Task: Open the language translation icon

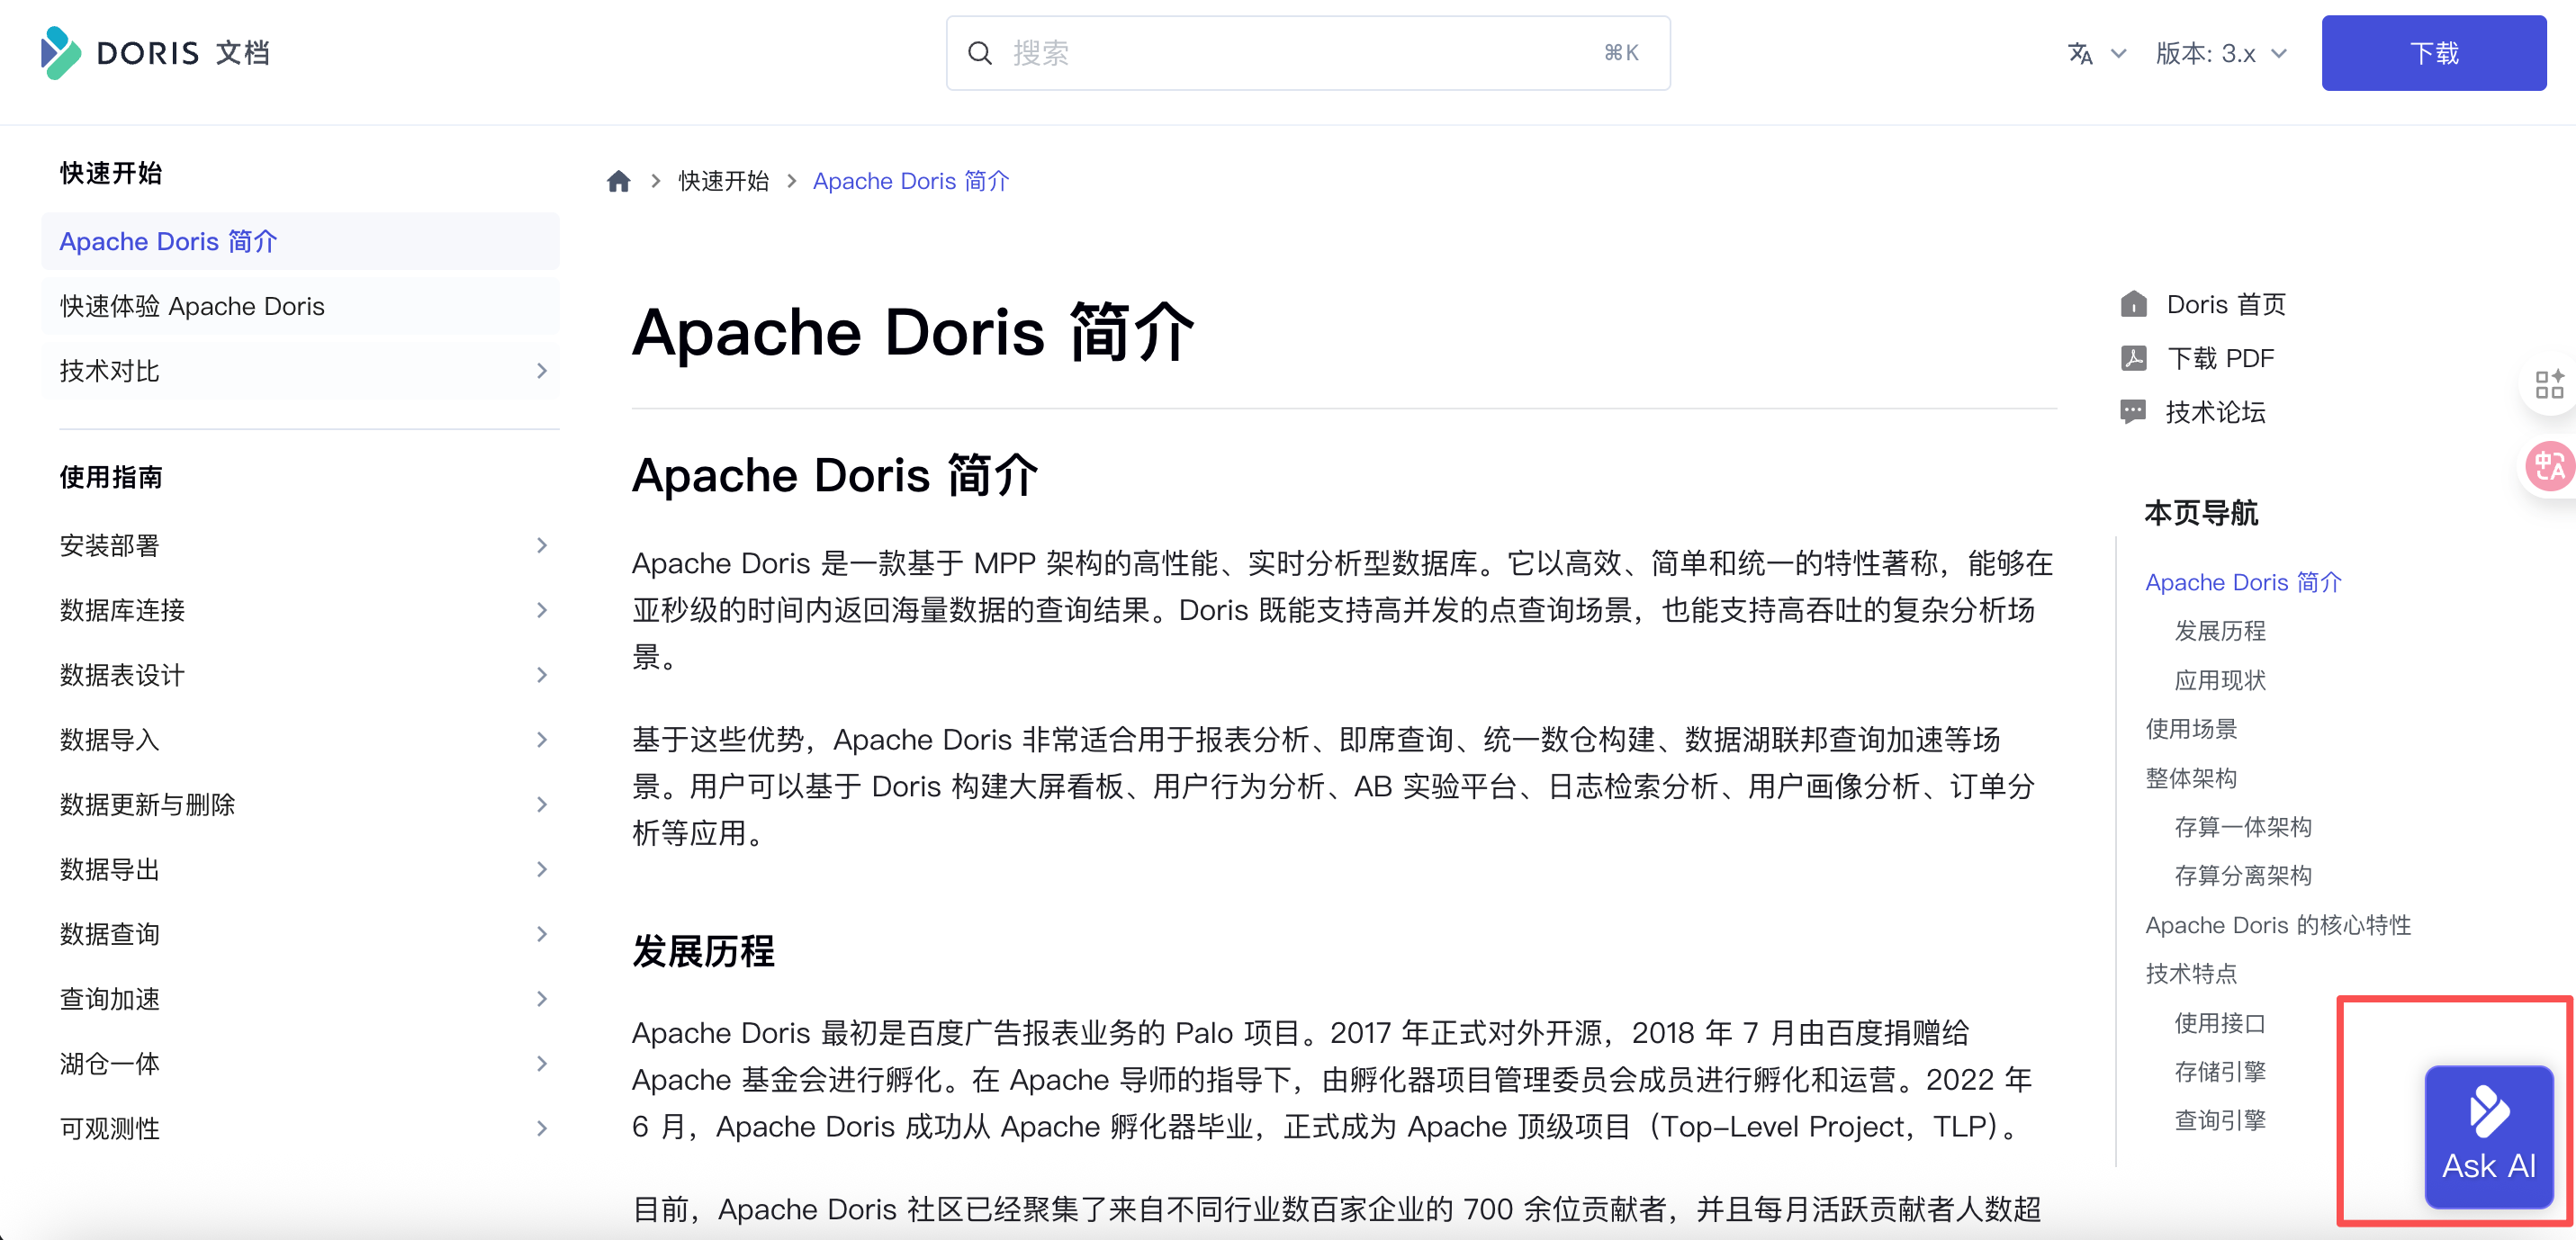Action: [x=2081, y=53]
